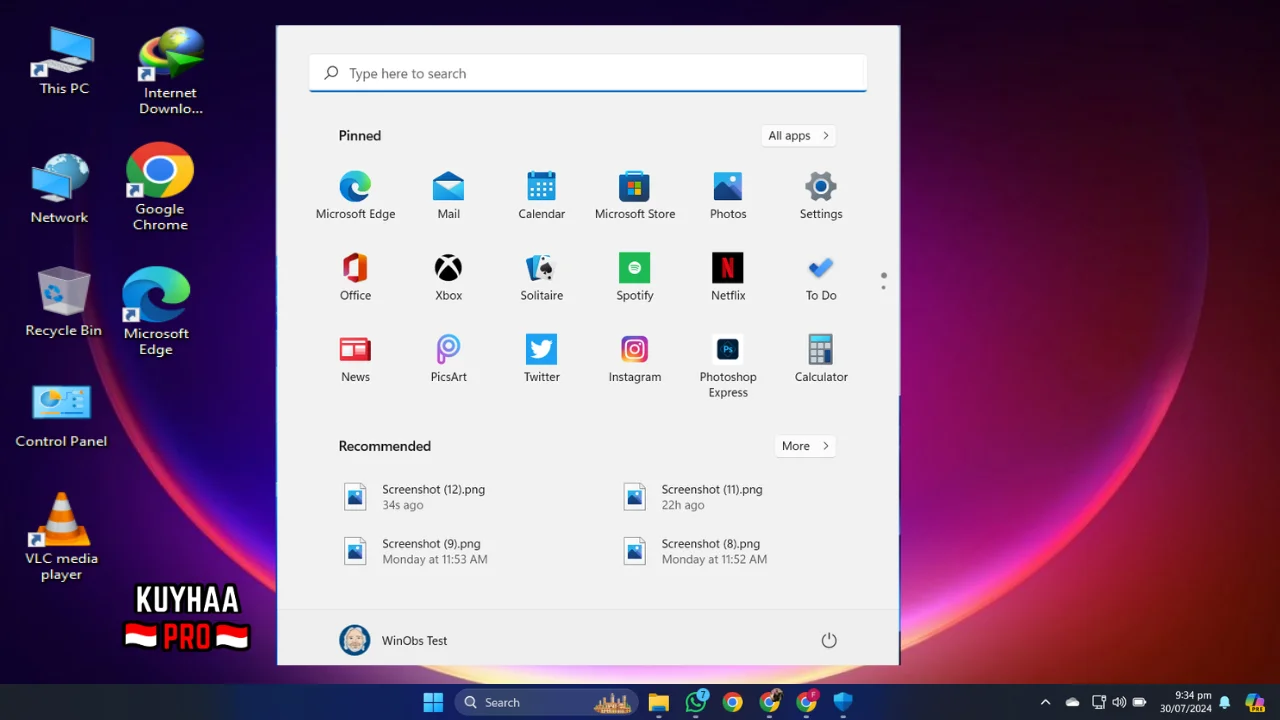This screenshot has width=1280, height=720.
Task: Open recommended file Screenshot (12).png
Action: (x=414, y=497)
